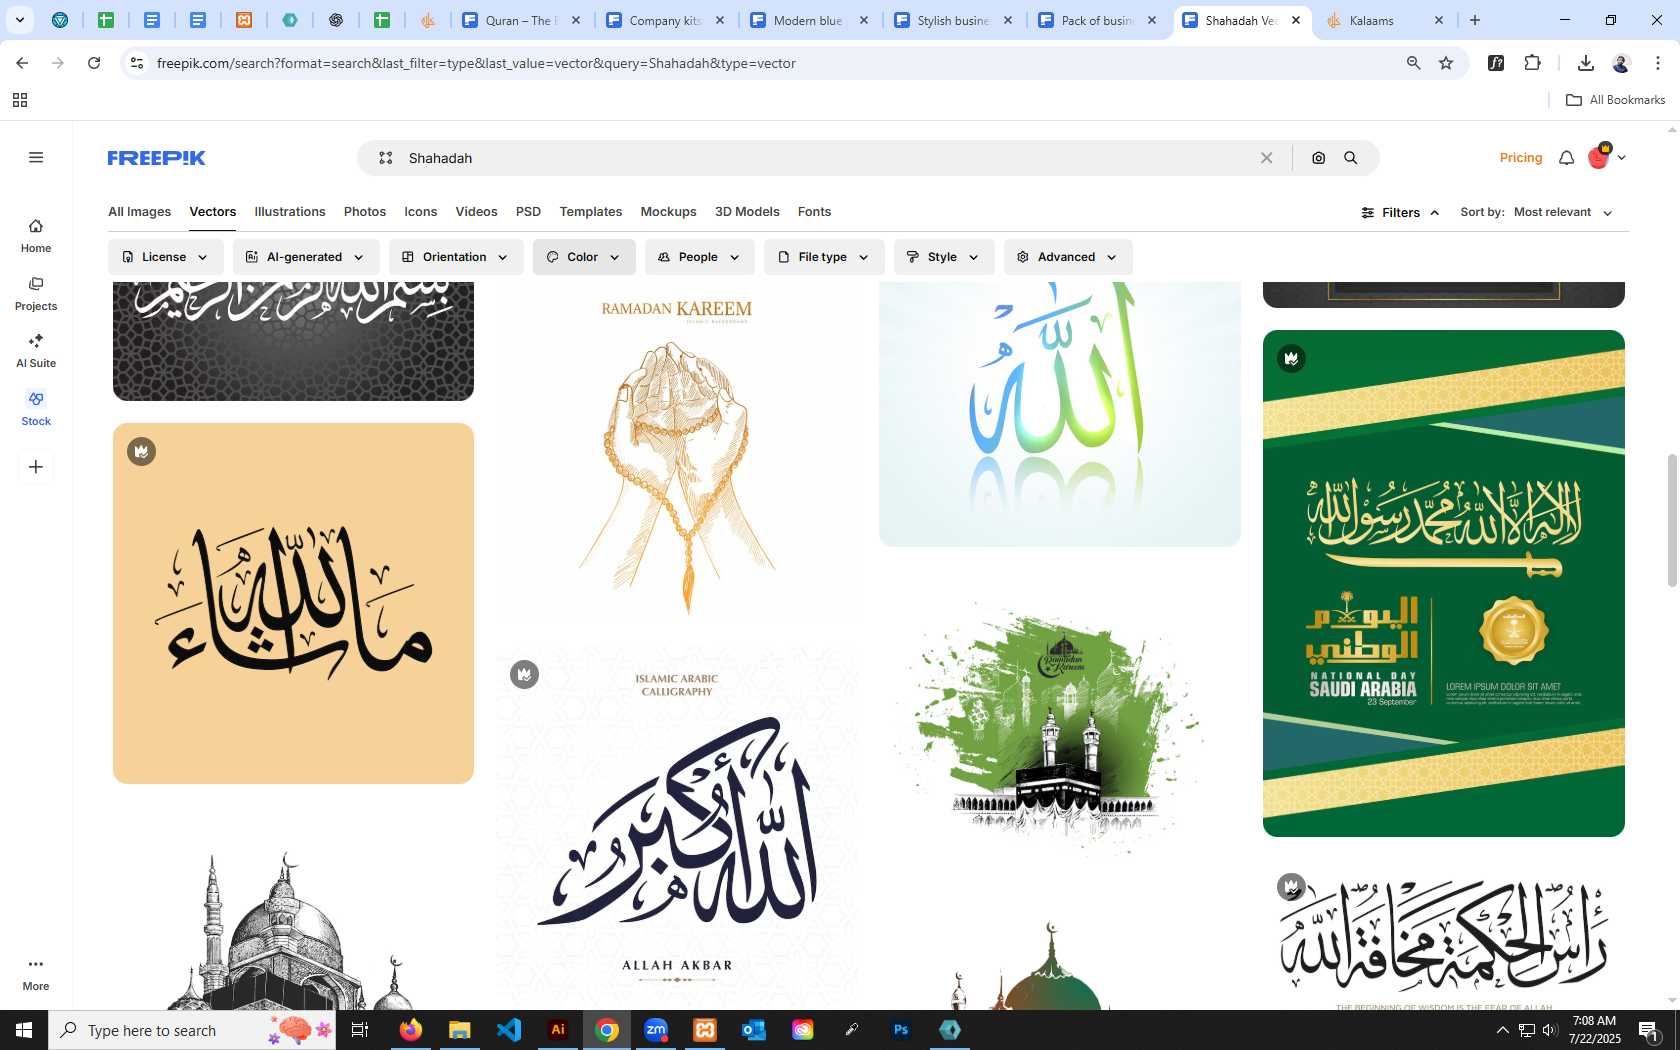Viewport: 1680px width, 1050px height.
Task: Switch to Kalaams browser tab
Action: coord(1384,20)
